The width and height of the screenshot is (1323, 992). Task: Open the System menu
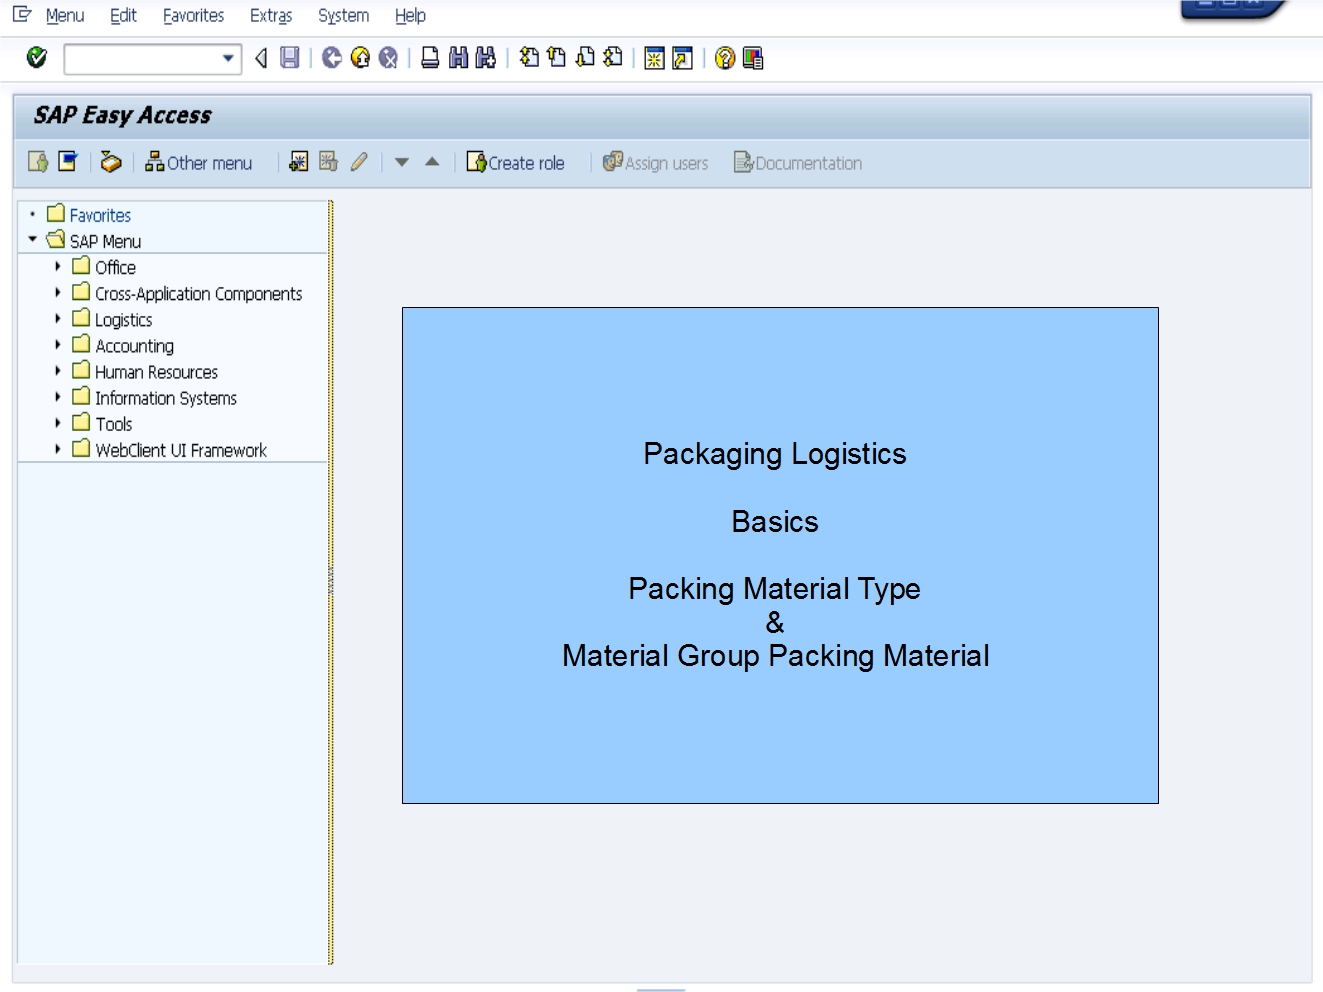tap(342, 15)
